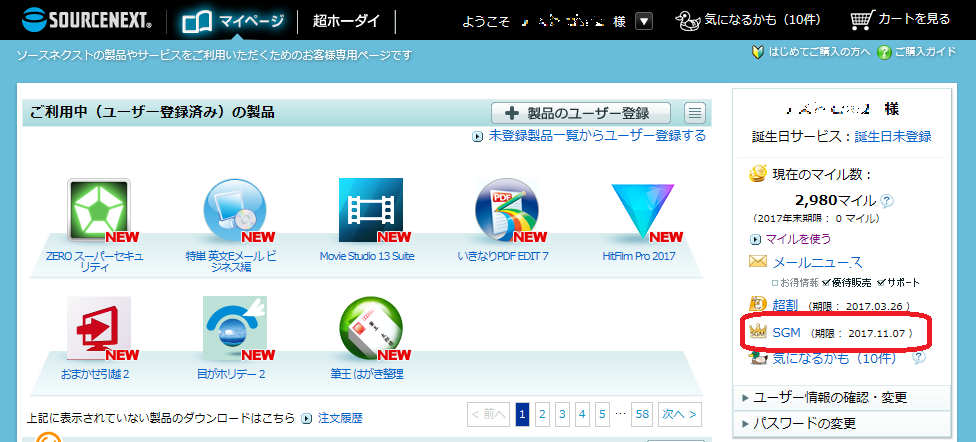Open はじめてご購入の方へ link
Viewport: 976px width, 442px height.
pyautogui.click(x=819, y=52)
